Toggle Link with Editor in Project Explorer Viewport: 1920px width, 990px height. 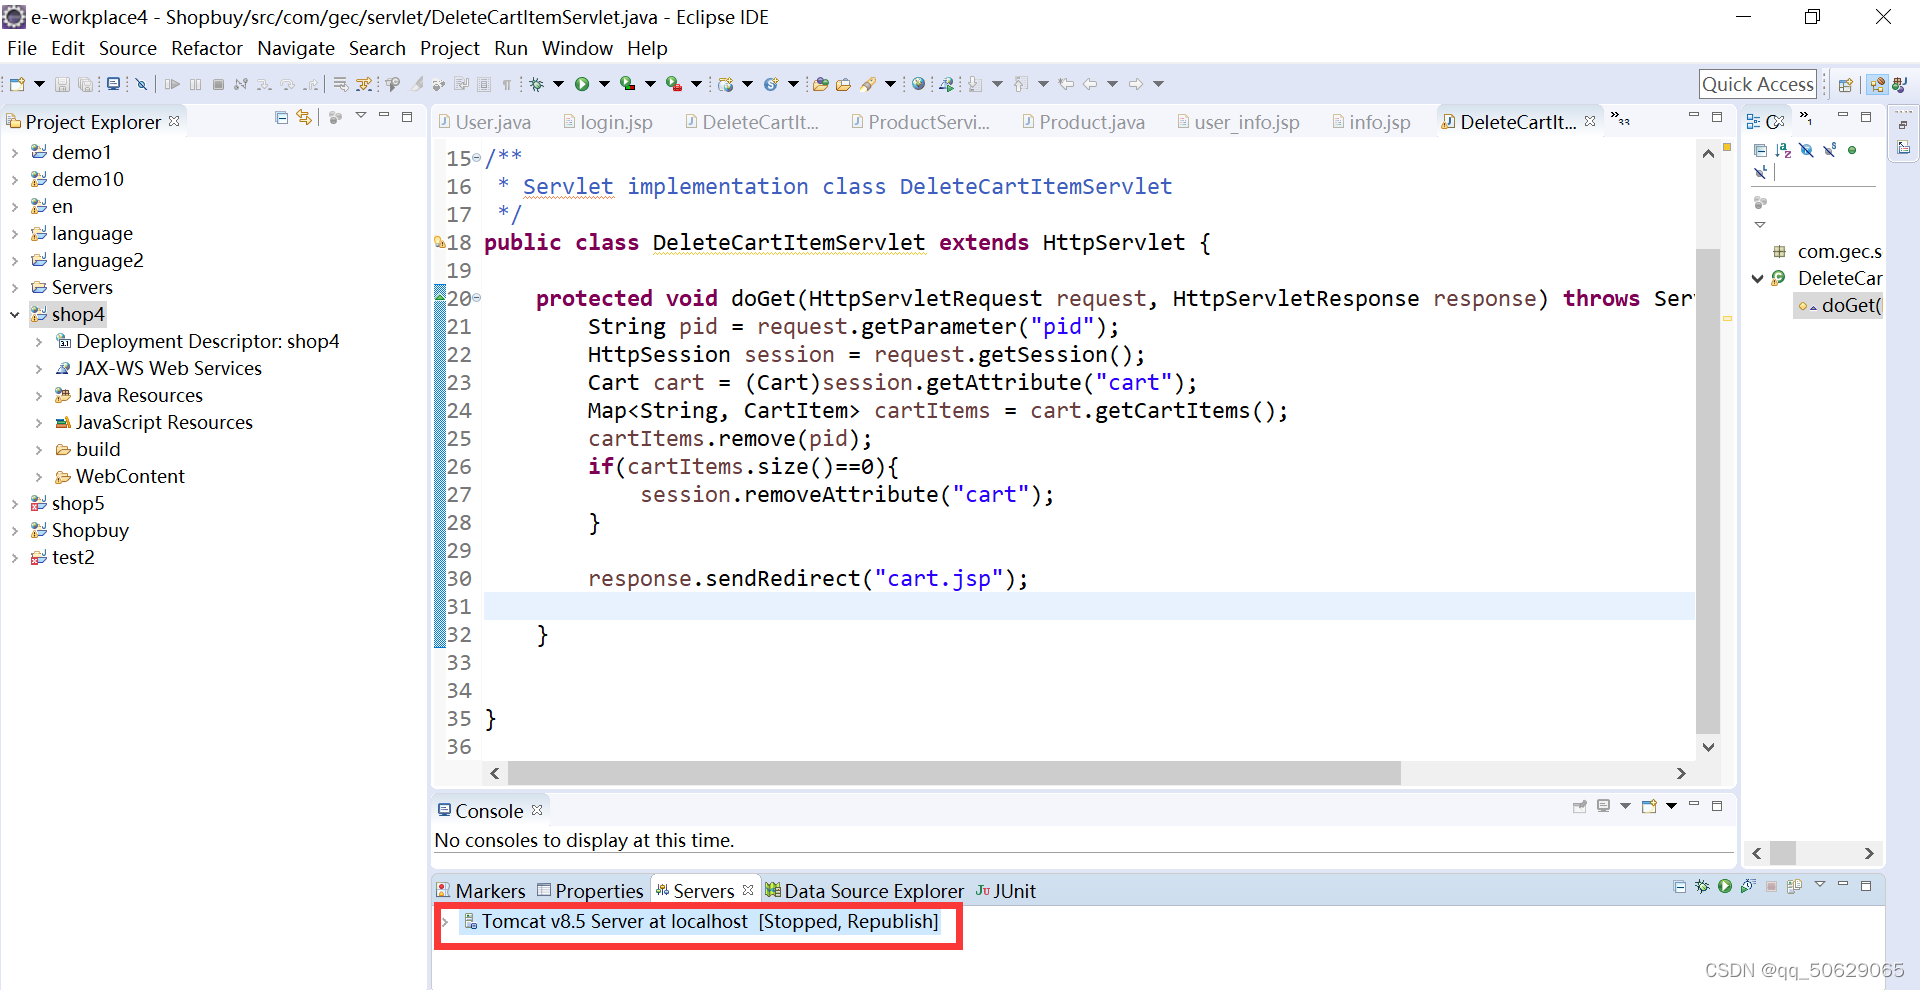tap(305, 119)
